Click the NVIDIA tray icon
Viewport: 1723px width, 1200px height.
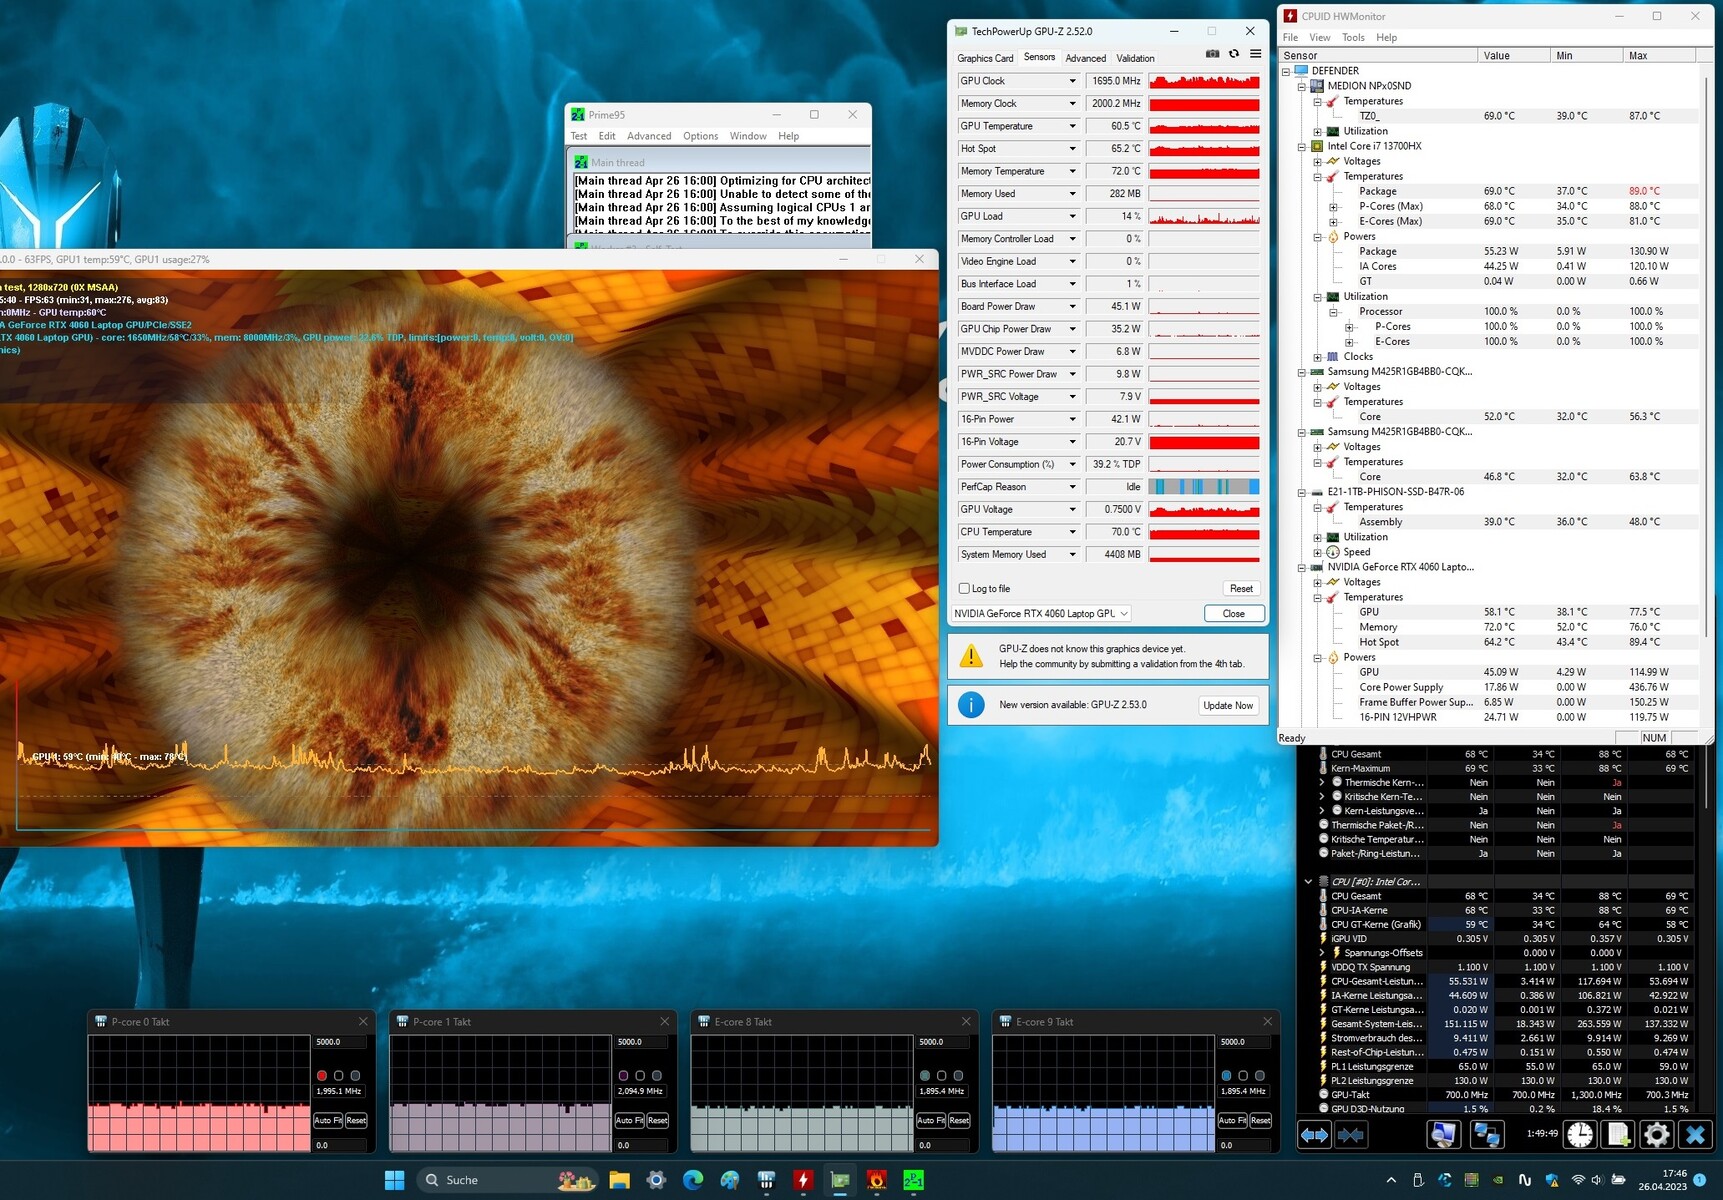click(x=1498, y=1180)
